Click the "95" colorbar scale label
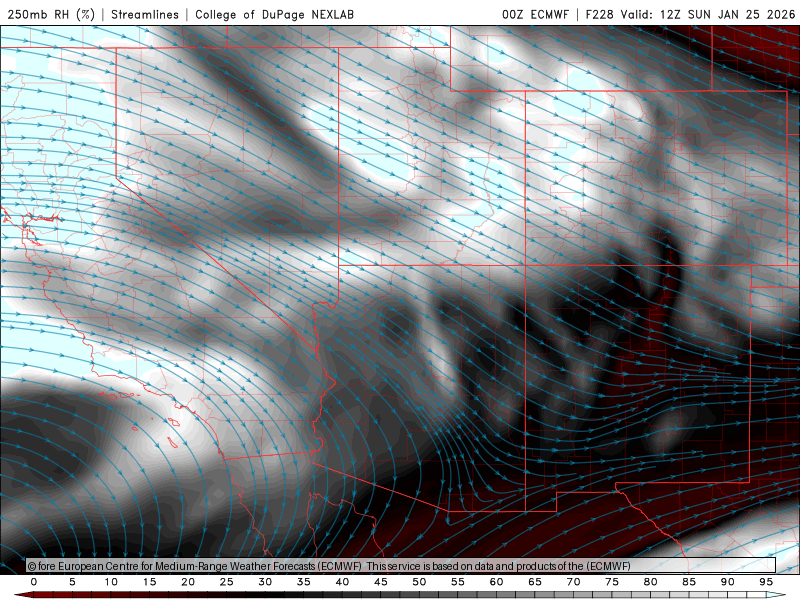Image resolution: width=800 pixels, height=600 pixels. point(766,582)
